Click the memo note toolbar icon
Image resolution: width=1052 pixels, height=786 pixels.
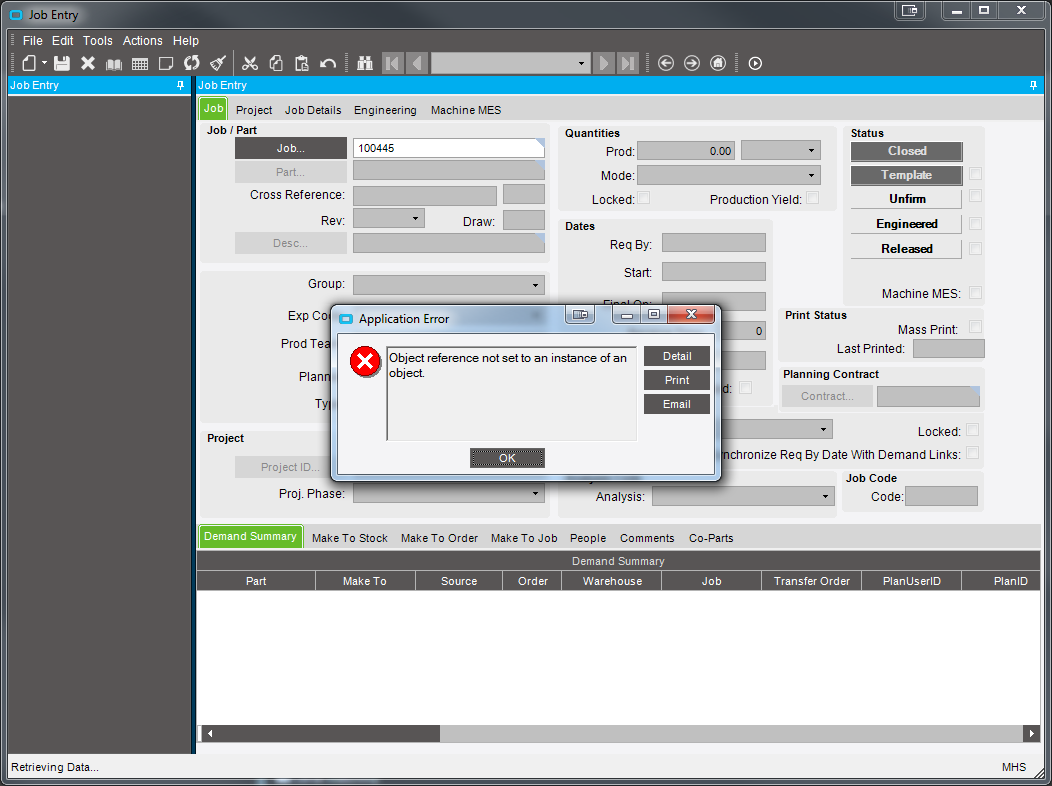pyautogui.click(x=166, y=63)
